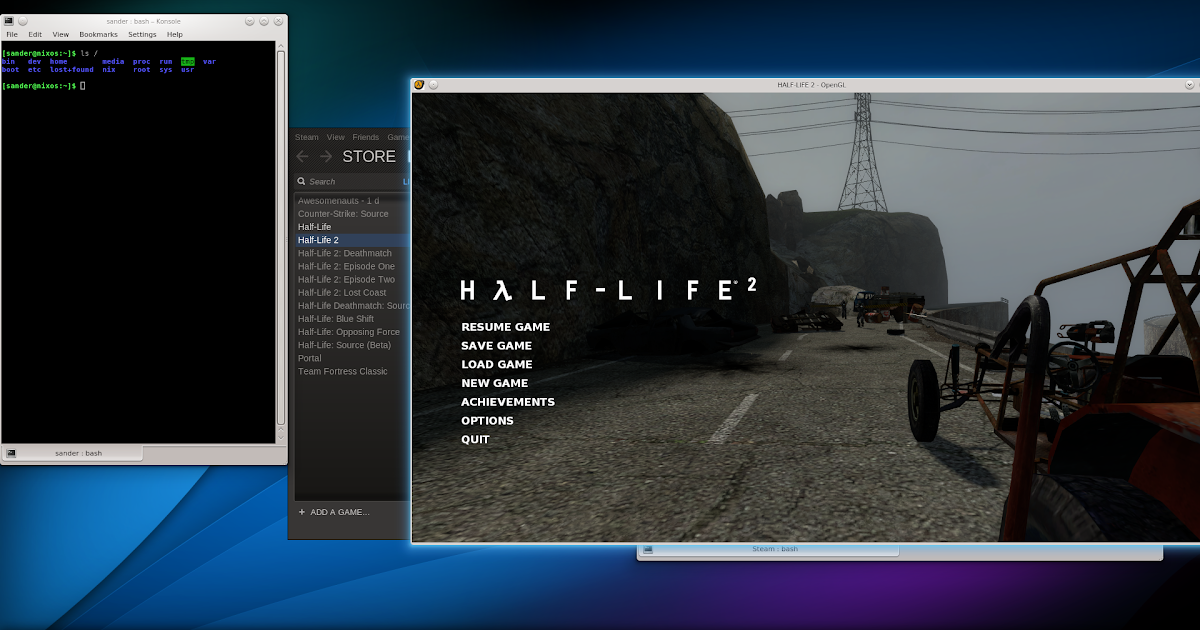Viewport: 1200px width, 630px height.
Task: Open the Friends menu in Steam window
Action: point(366,137)
